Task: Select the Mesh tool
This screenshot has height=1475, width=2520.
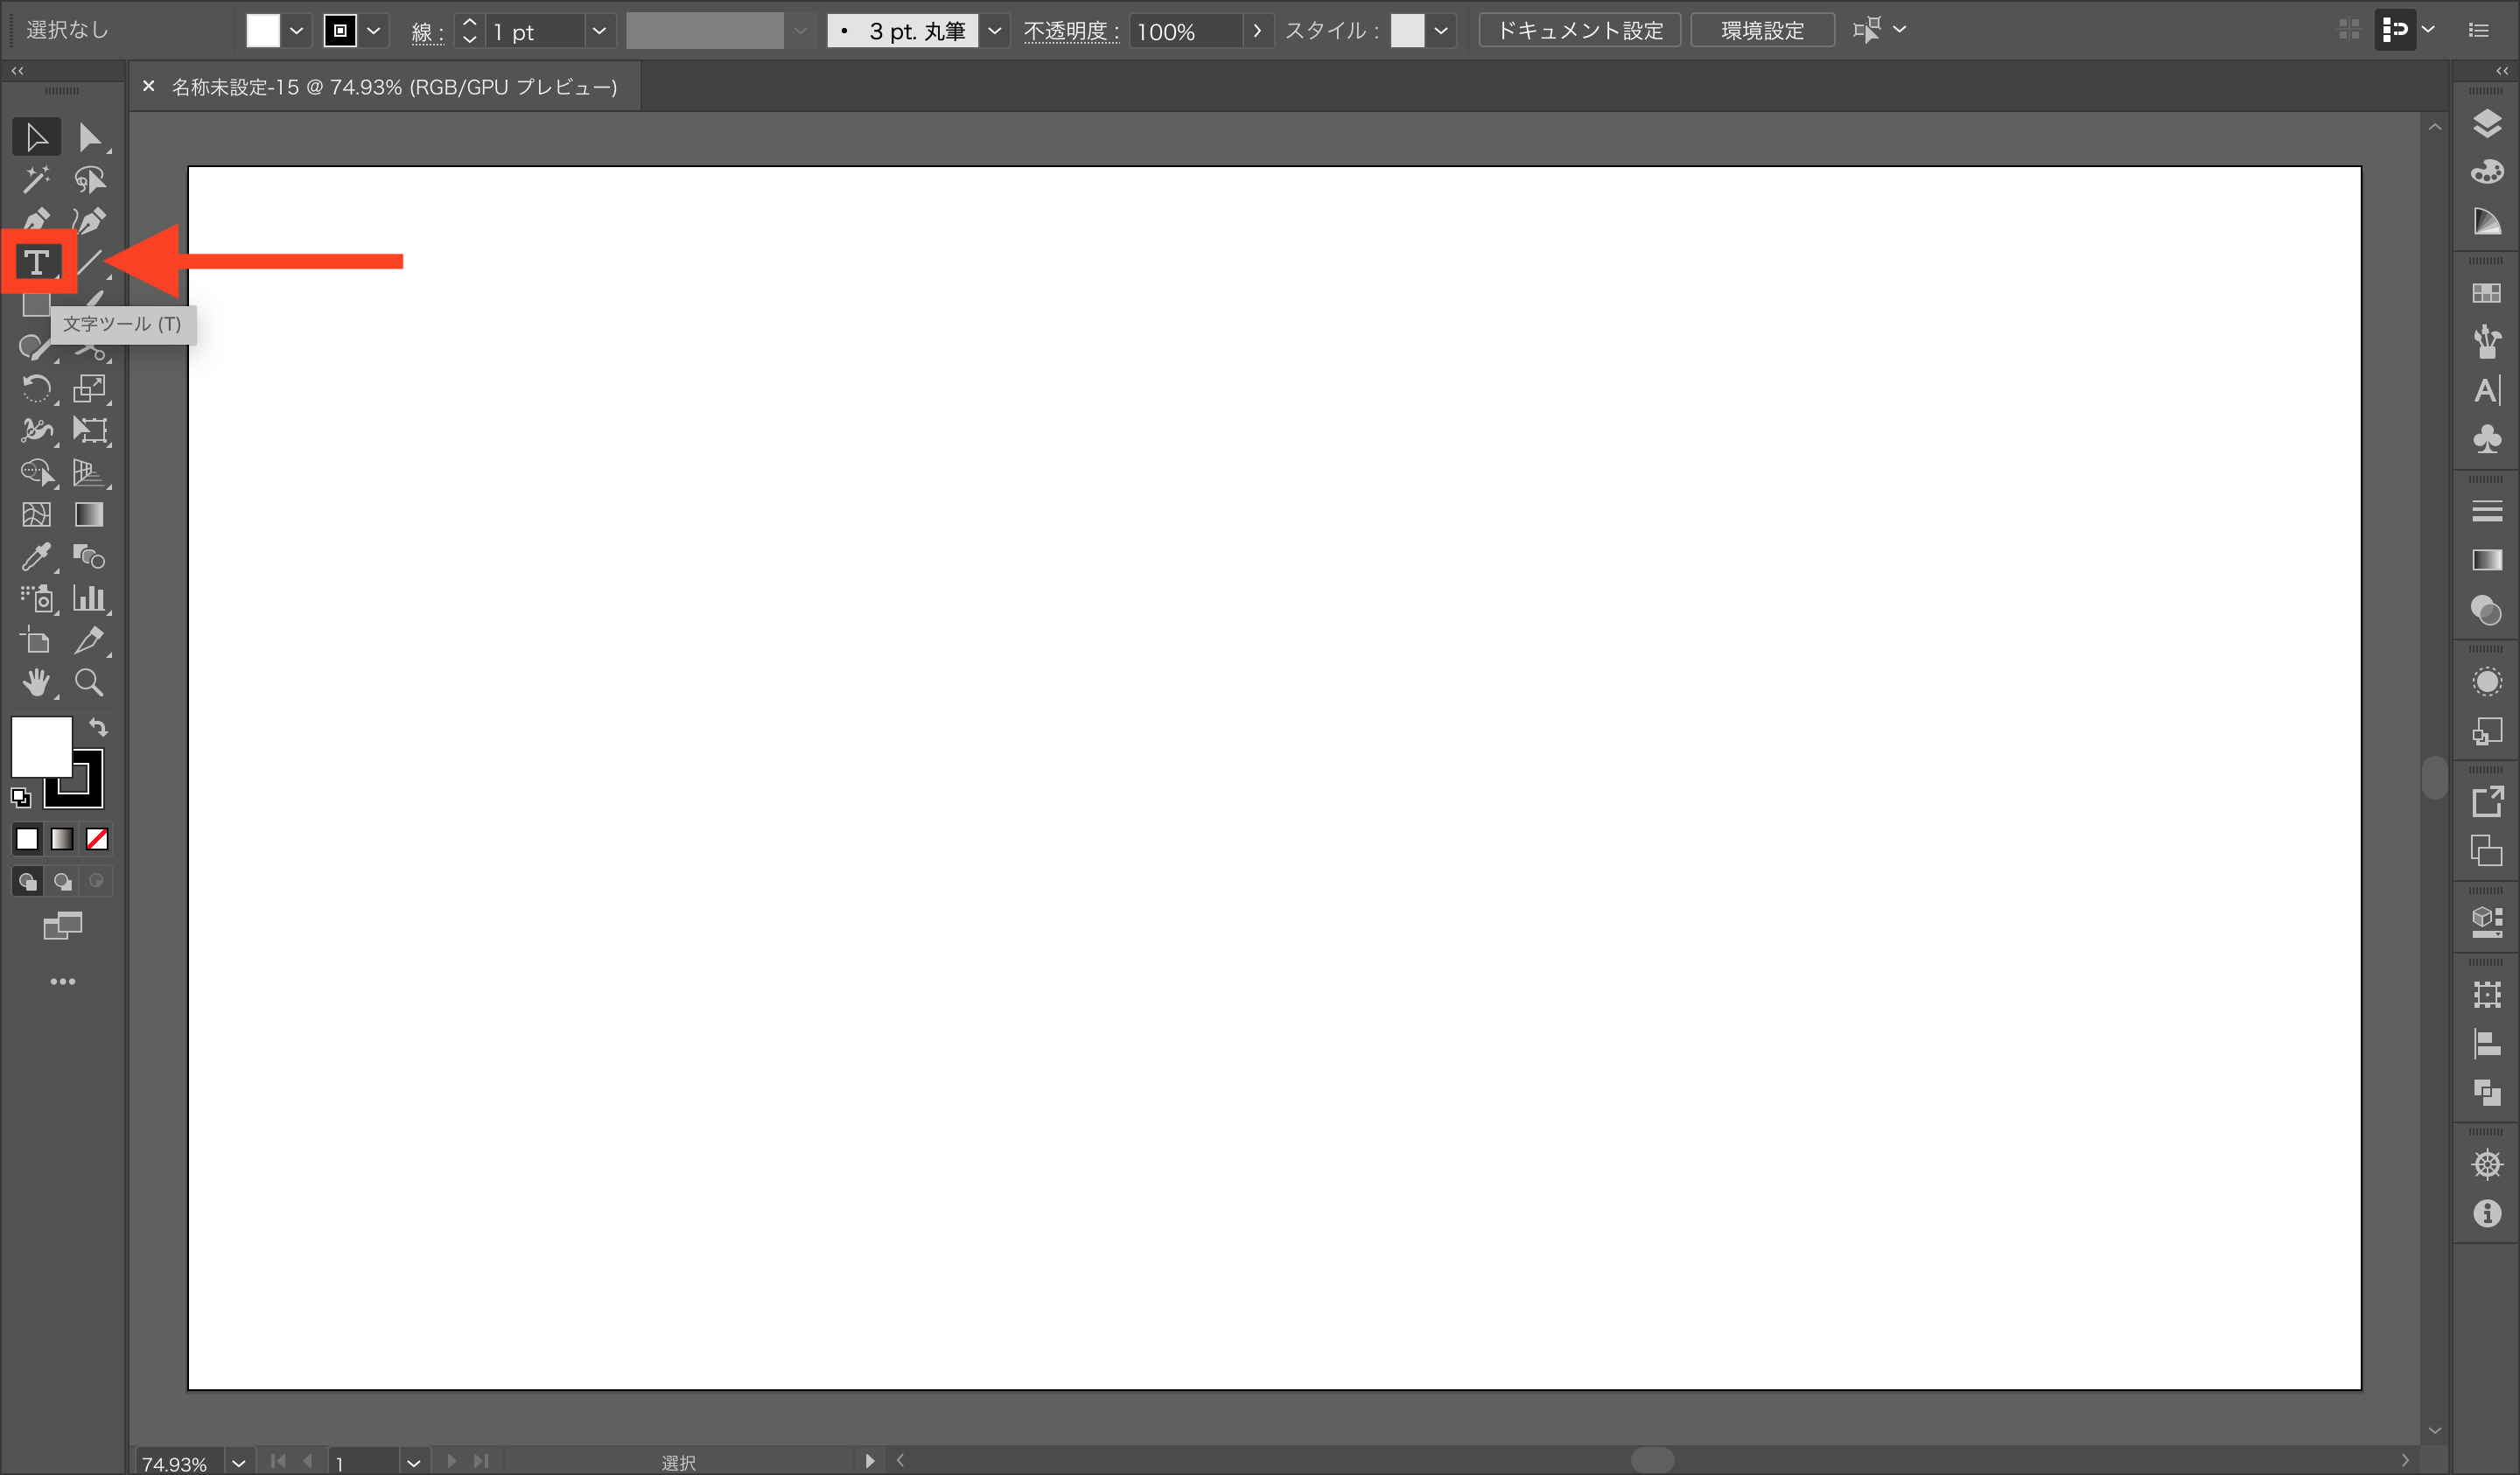Action: 36,514
